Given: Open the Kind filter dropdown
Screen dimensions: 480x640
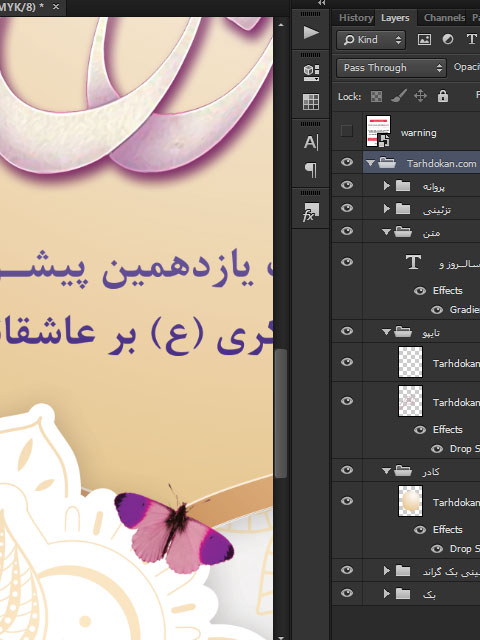Looking at the screenshot, I should (371, 40).
